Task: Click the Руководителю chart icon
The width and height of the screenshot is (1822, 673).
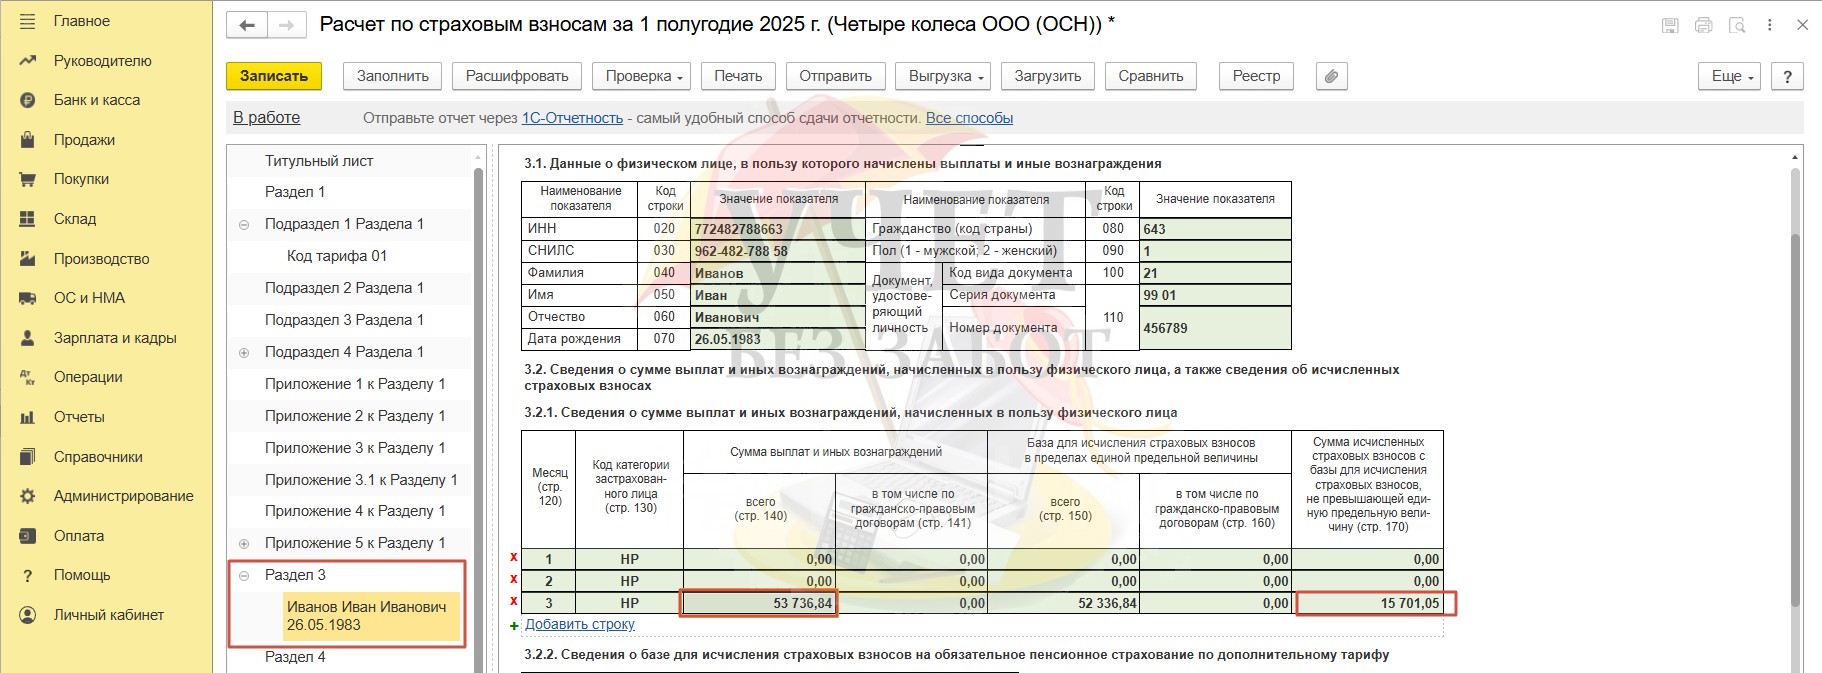Action: (27, 61)
